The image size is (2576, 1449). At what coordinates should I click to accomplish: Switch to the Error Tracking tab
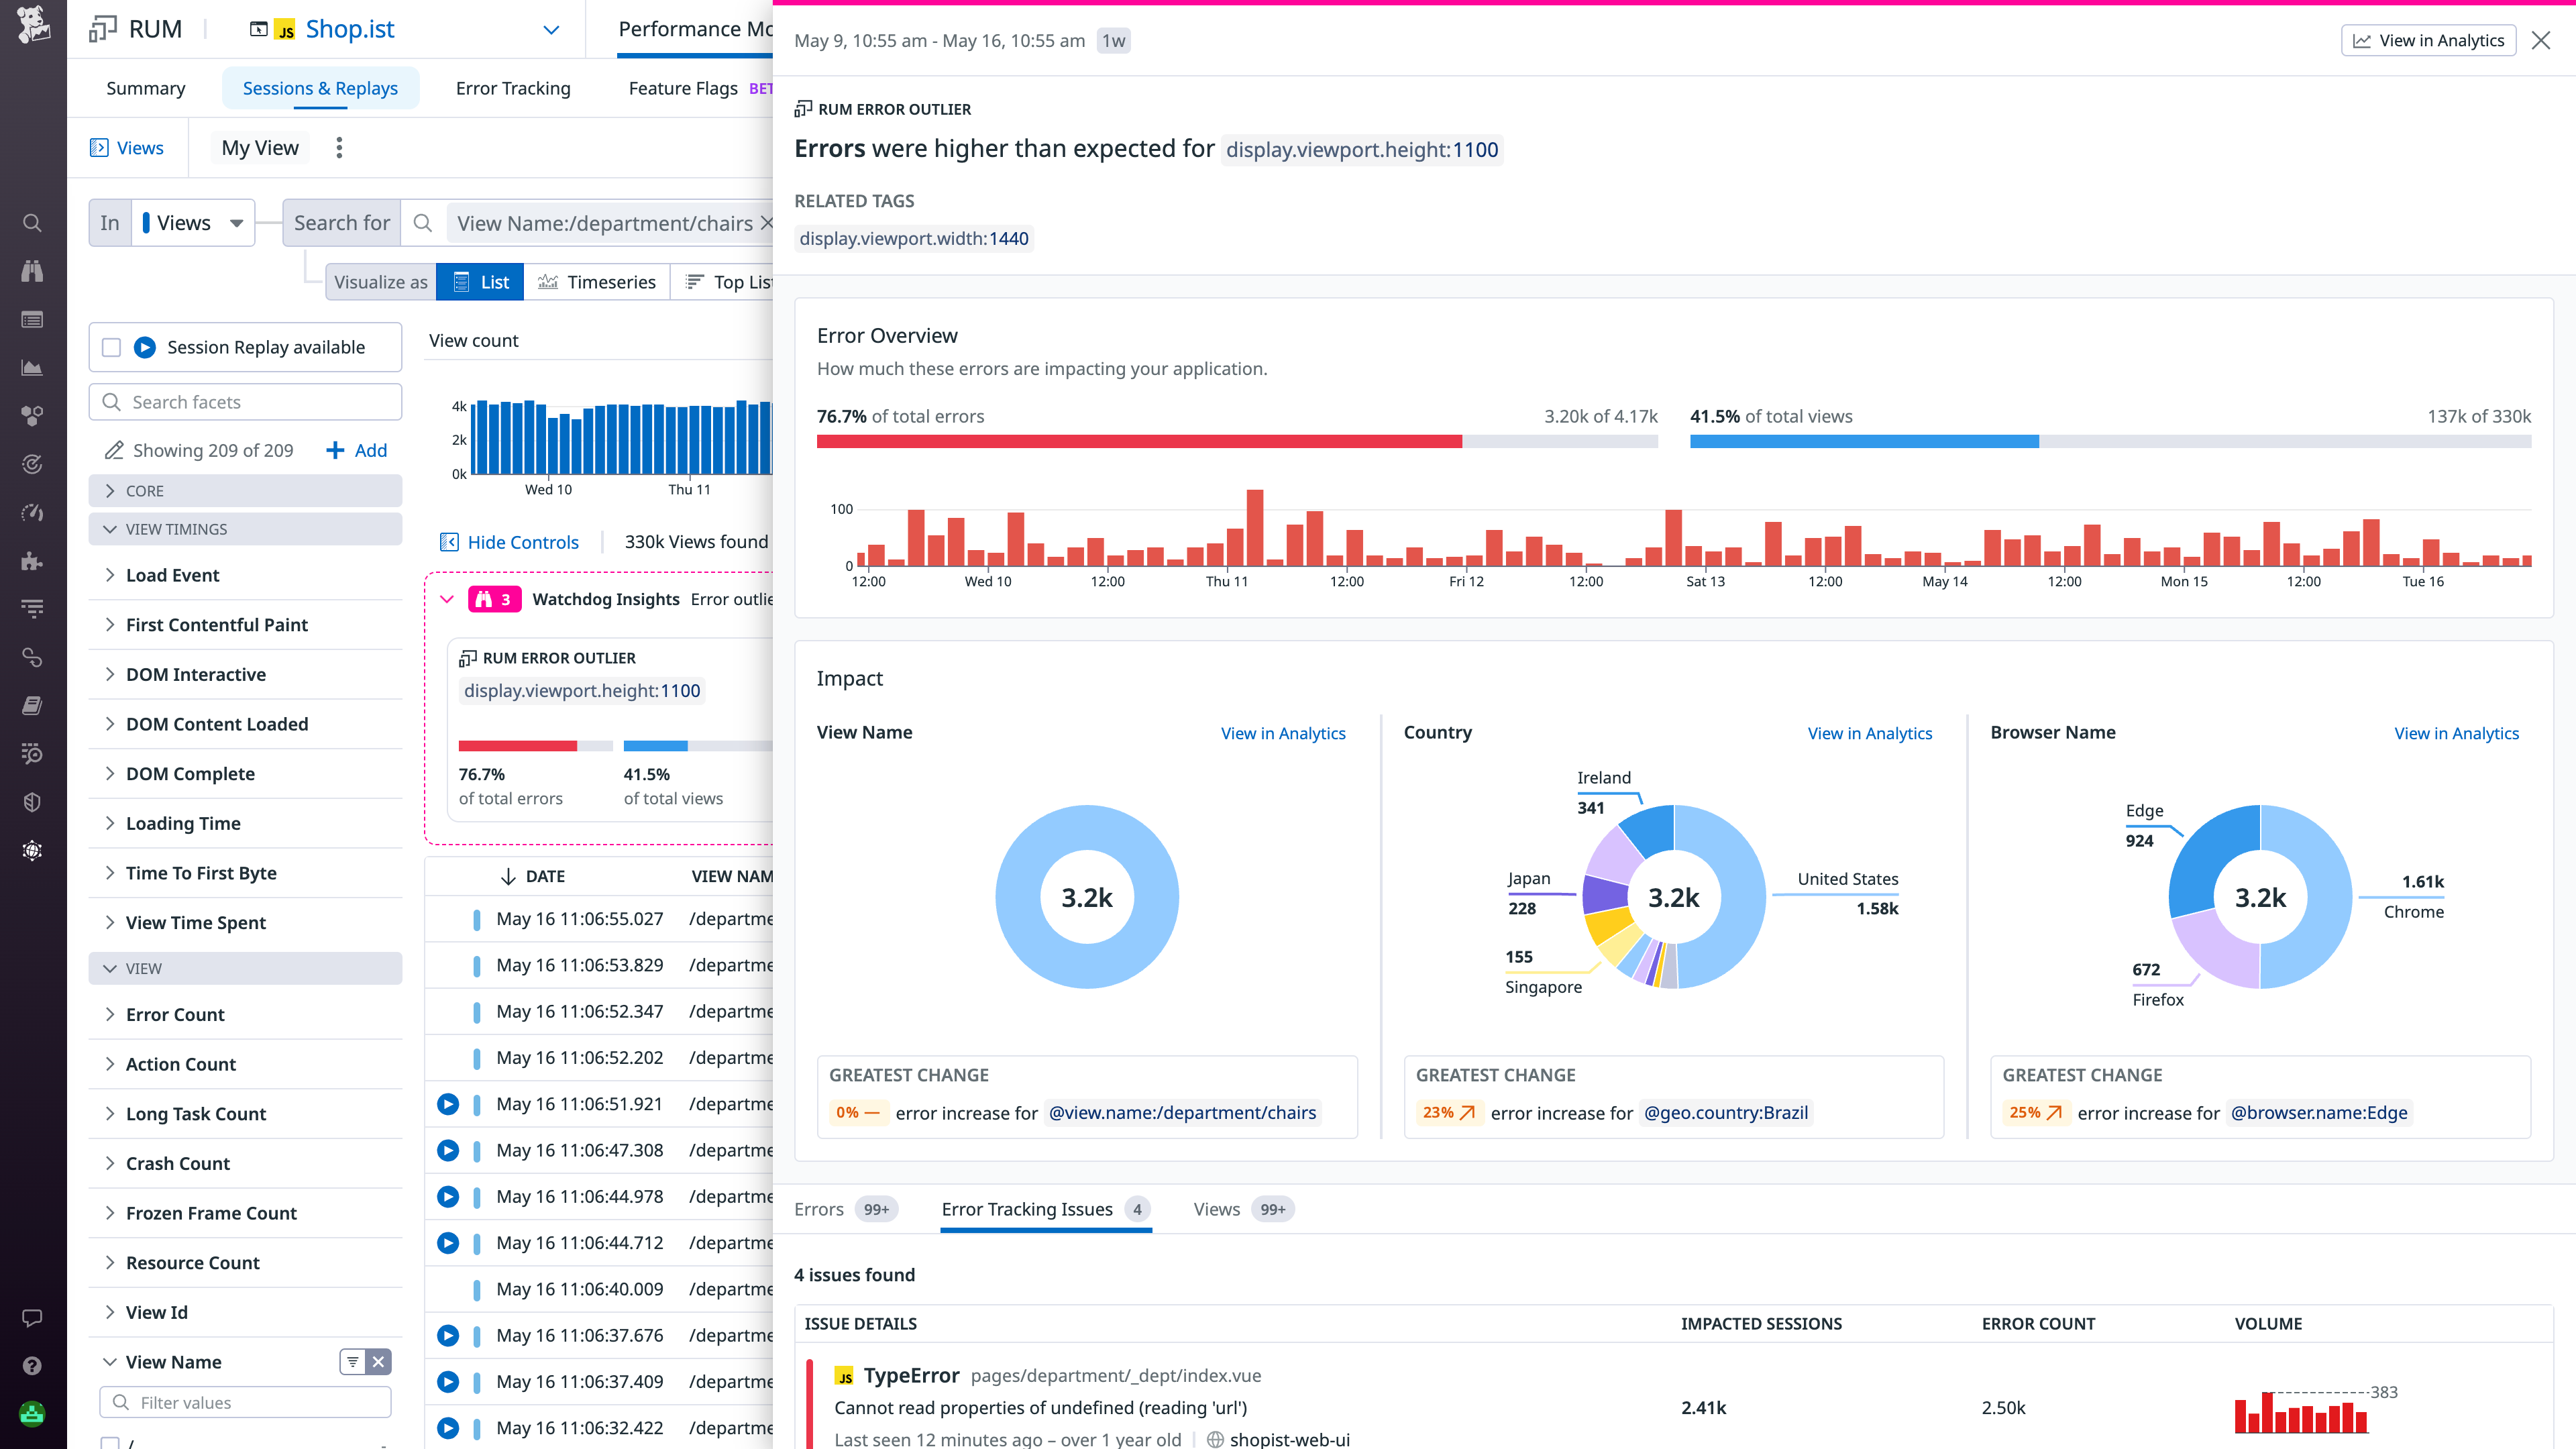(512, 88)
